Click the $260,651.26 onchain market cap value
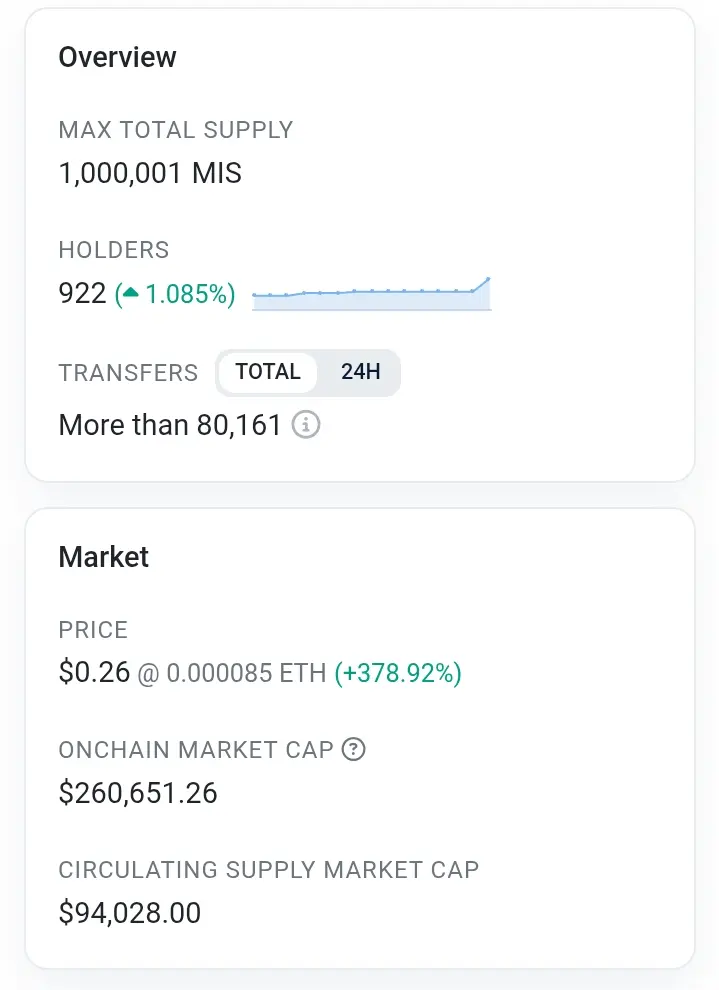The height and width of the screenshot is (990, 719). pos(138,793)
